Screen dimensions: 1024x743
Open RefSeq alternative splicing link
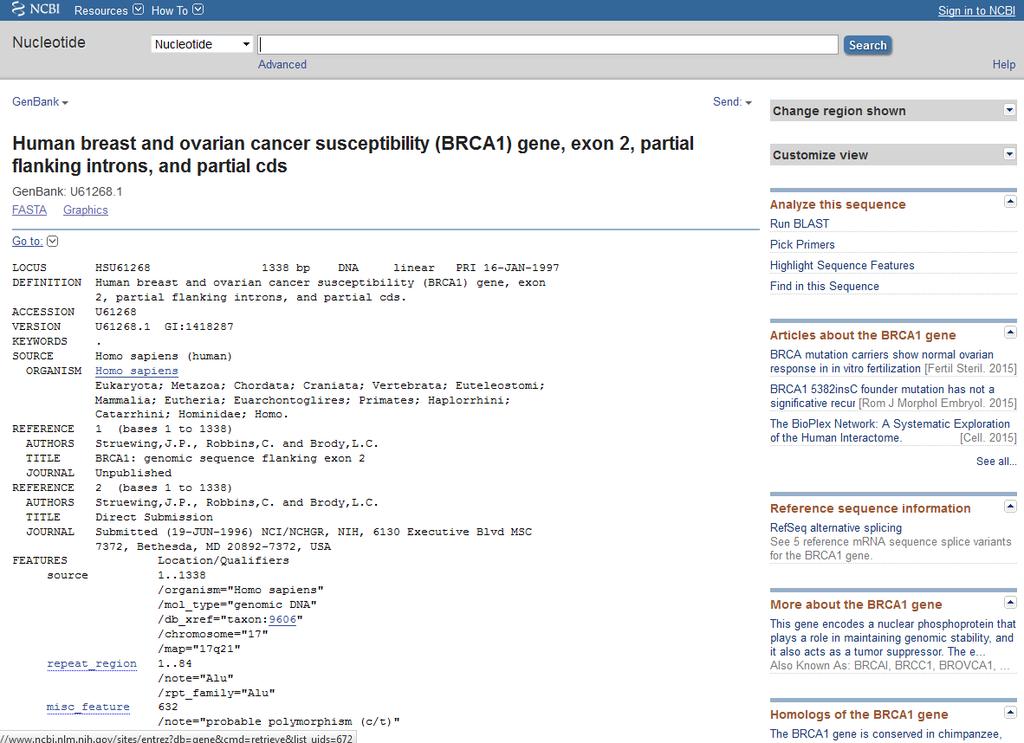pyautogui.click(x=835, y=528)
